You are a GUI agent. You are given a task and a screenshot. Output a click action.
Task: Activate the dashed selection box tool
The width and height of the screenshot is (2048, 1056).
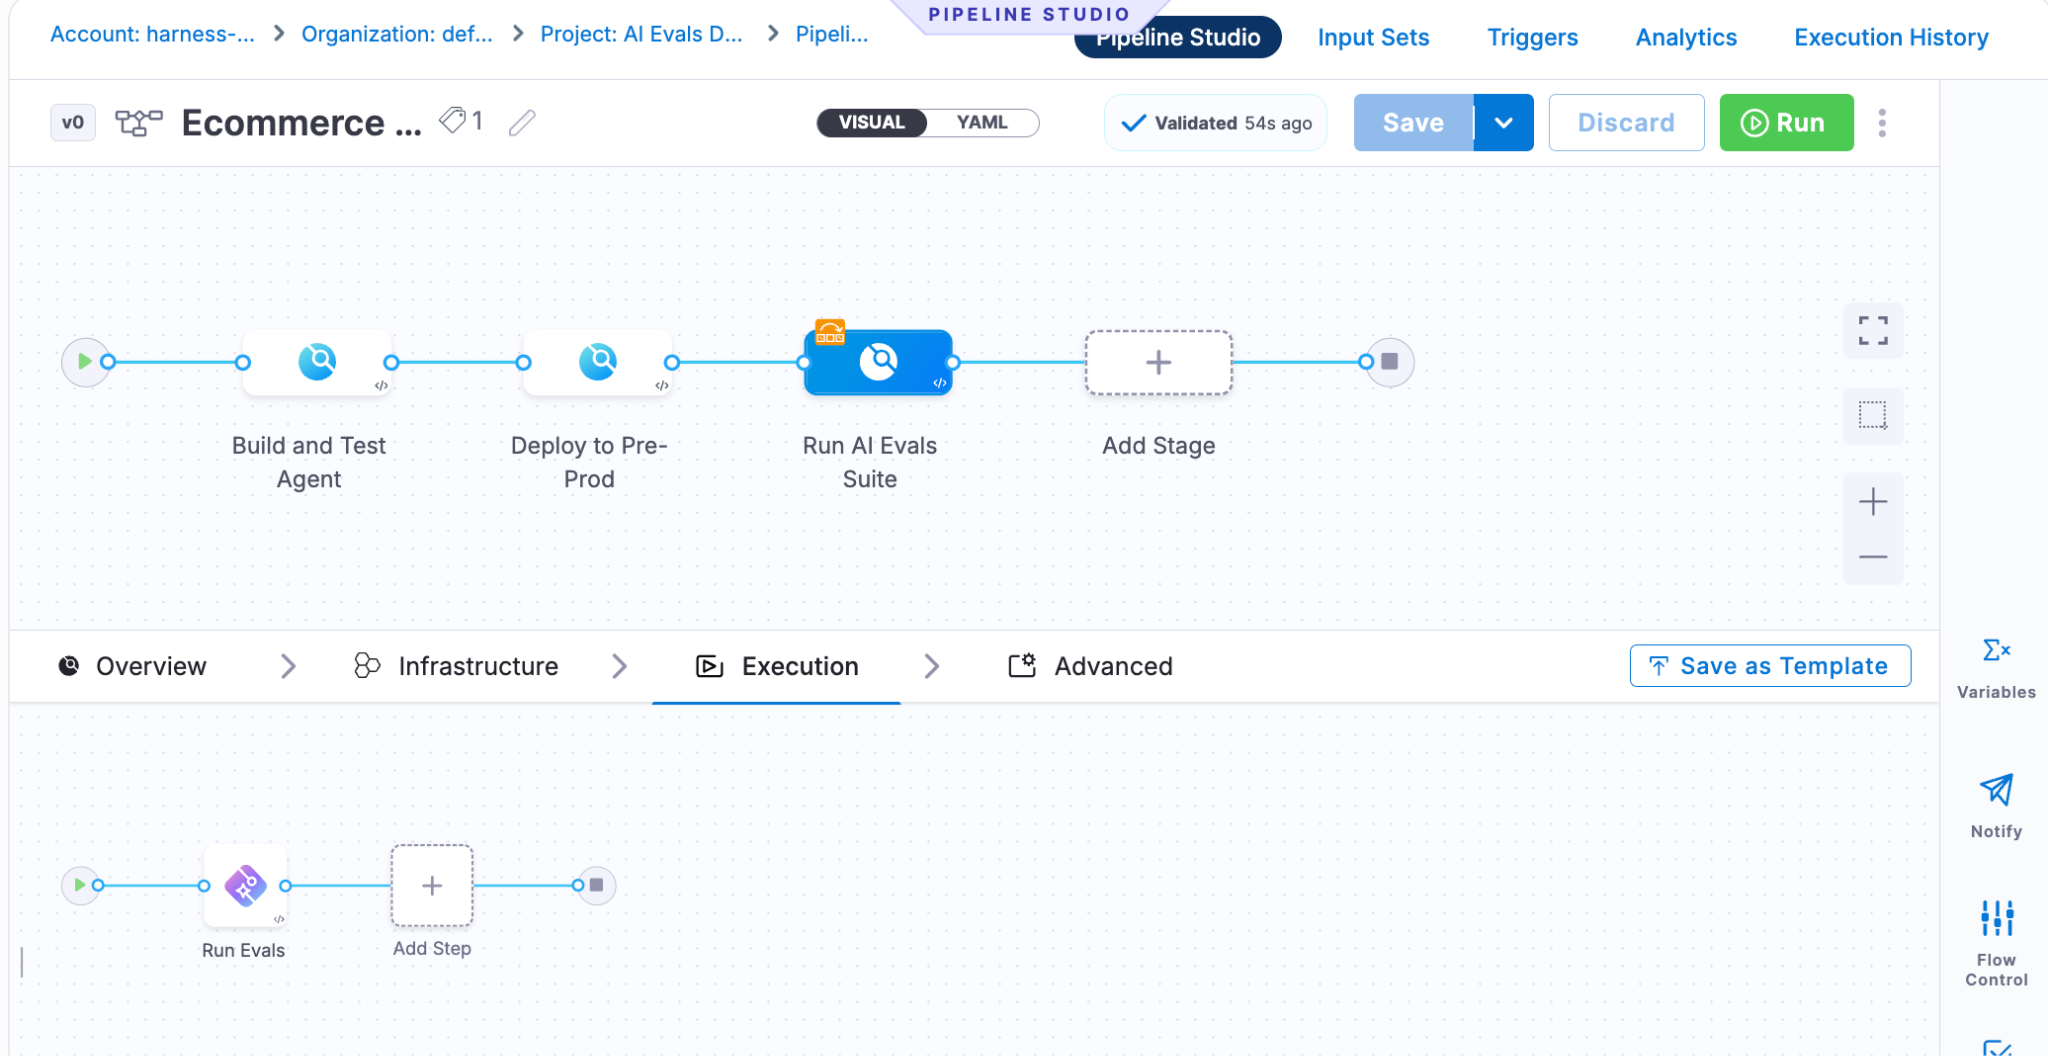tap(1873, 415)
